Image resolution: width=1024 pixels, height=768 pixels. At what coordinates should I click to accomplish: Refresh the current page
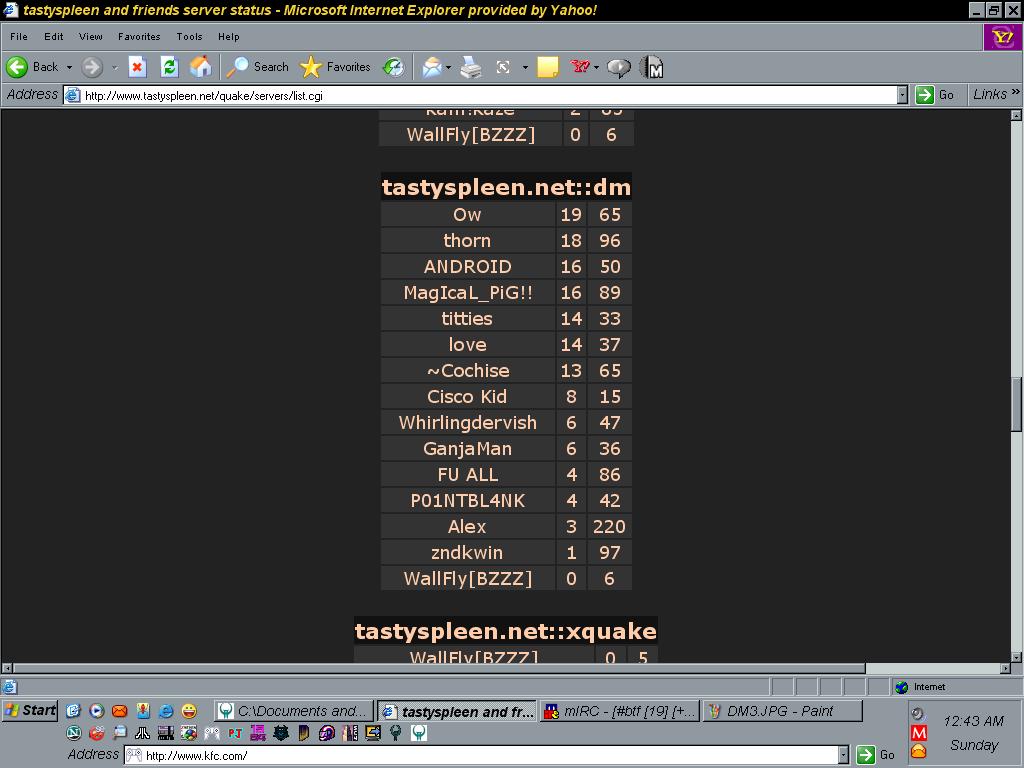[x=169, y=67]
